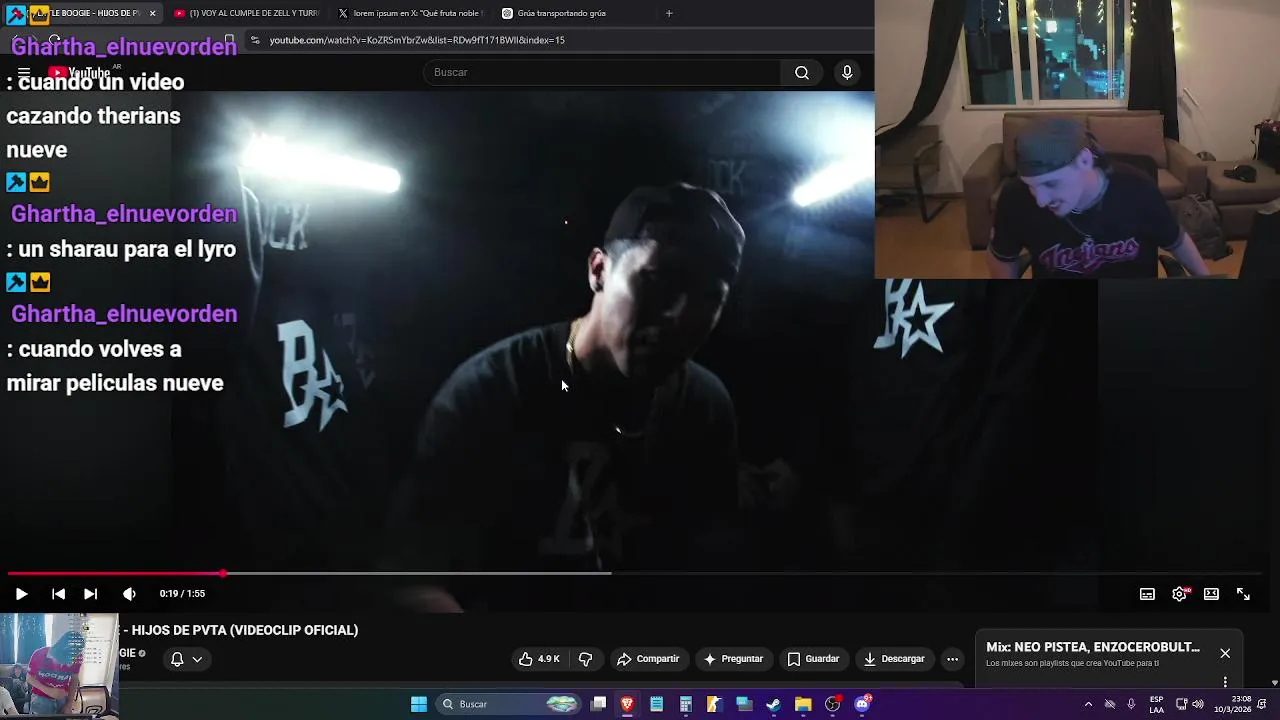Skip to next video in playlist
Screen dimensions: 1280x720
[90, 594]
